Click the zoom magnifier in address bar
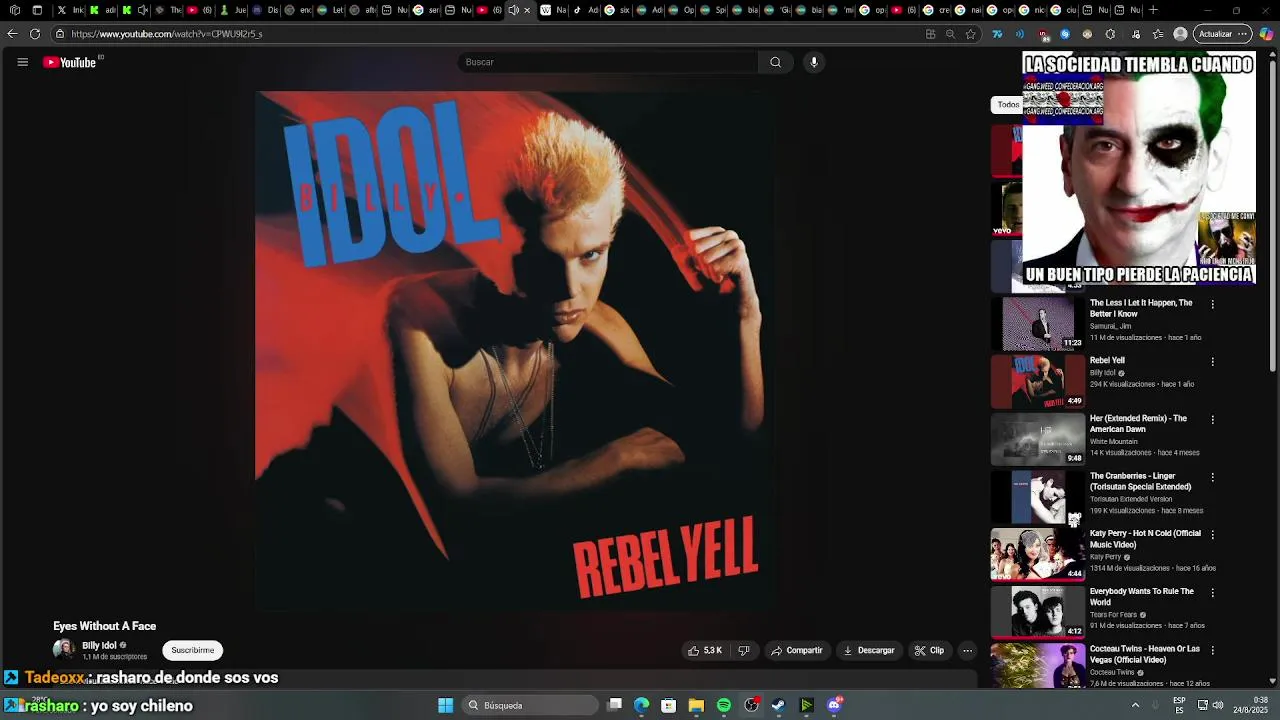 click(950, 34)
